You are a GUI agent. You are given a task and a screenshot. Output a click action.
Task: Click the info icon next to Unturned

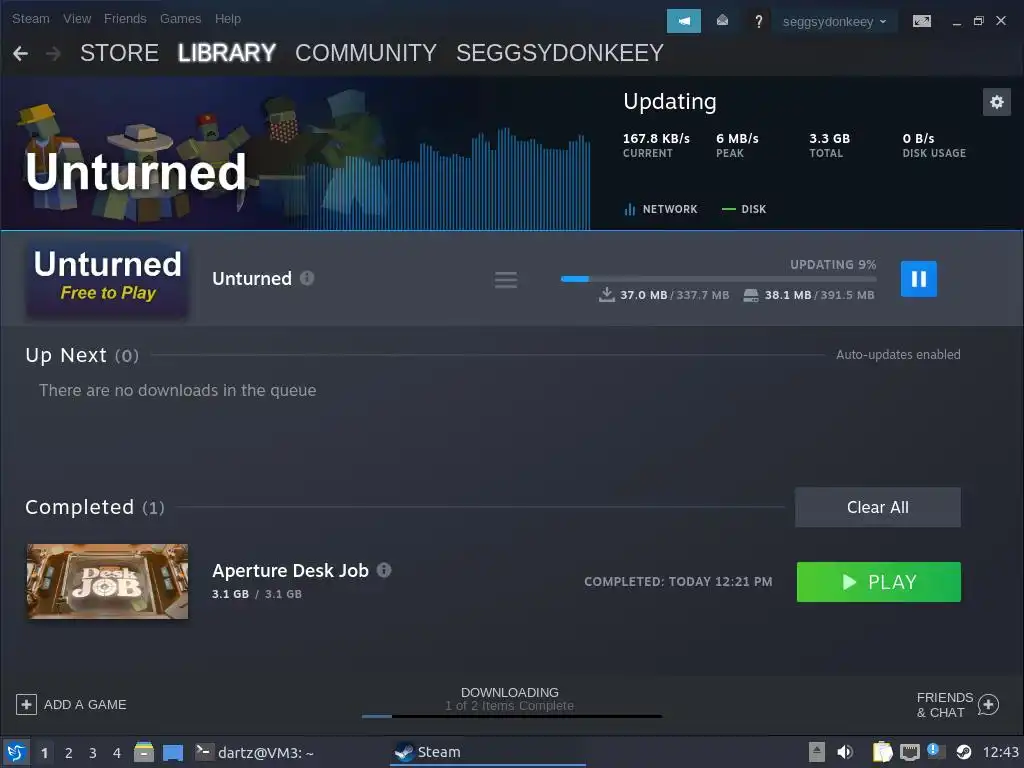coord(307,278)
